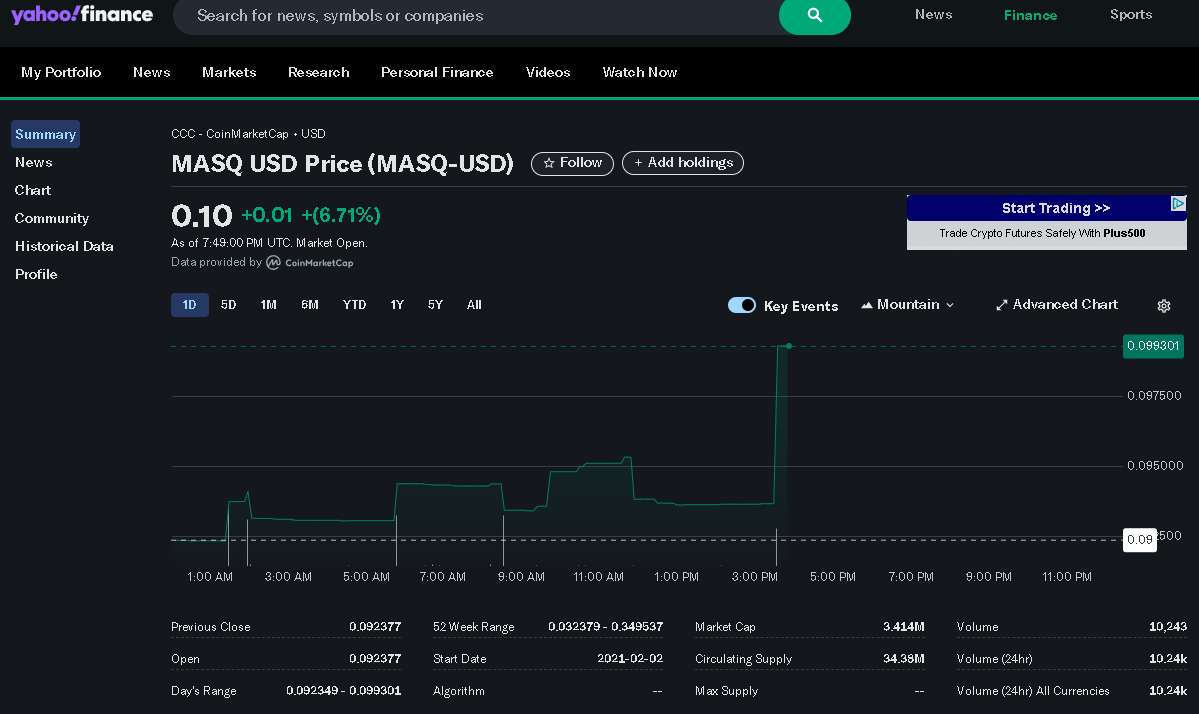This screenshot has height=714, width=1199.
Task: Click the Start Trading advertisement banner
Action: (x=1046, y=222)
